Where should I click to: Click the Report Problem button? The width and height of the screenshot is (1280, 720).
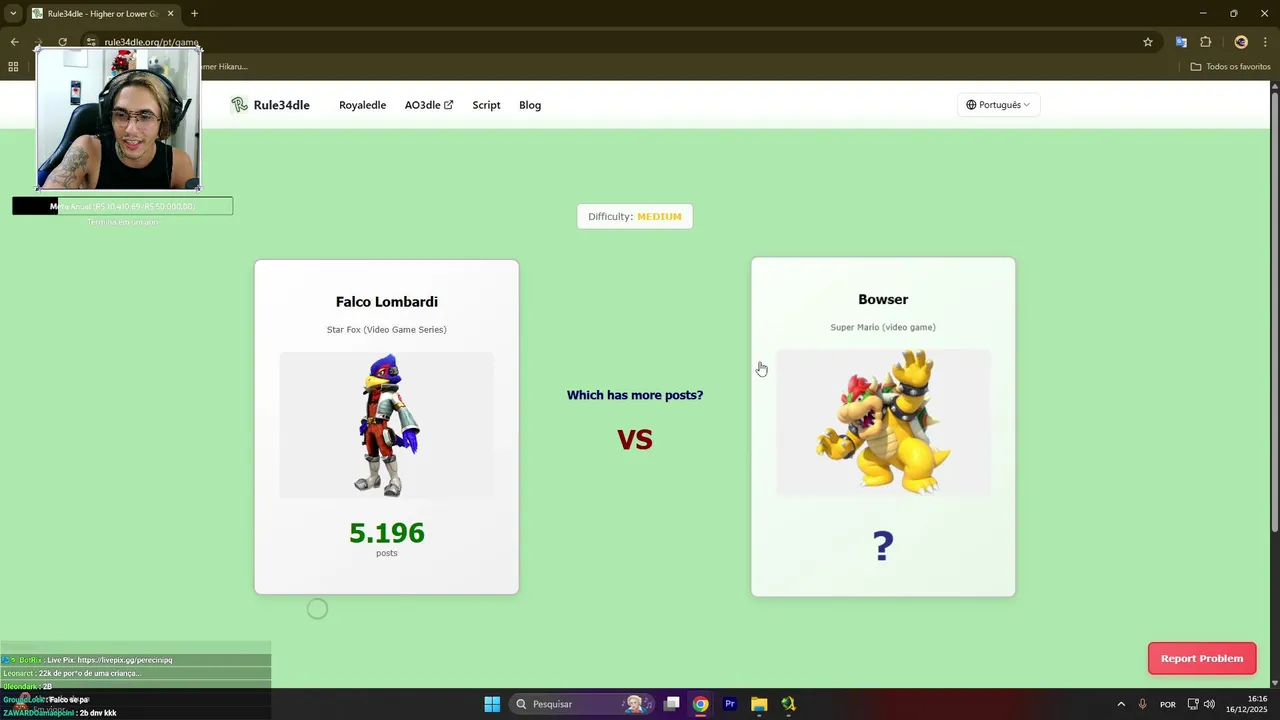click(x=1202, y=658)
